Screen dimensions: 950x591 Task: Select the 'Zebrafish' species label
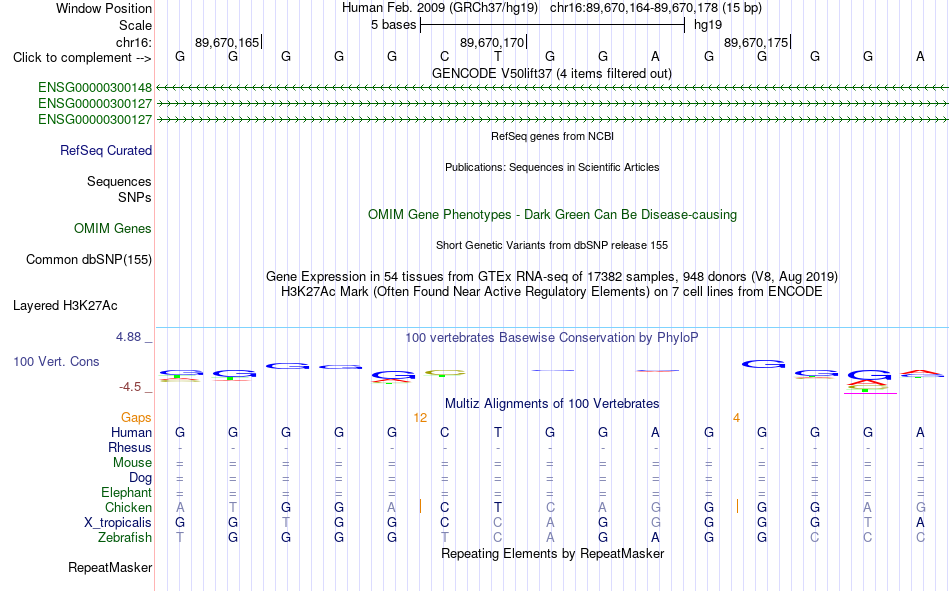pyautogui.click(x=125, y=538)
